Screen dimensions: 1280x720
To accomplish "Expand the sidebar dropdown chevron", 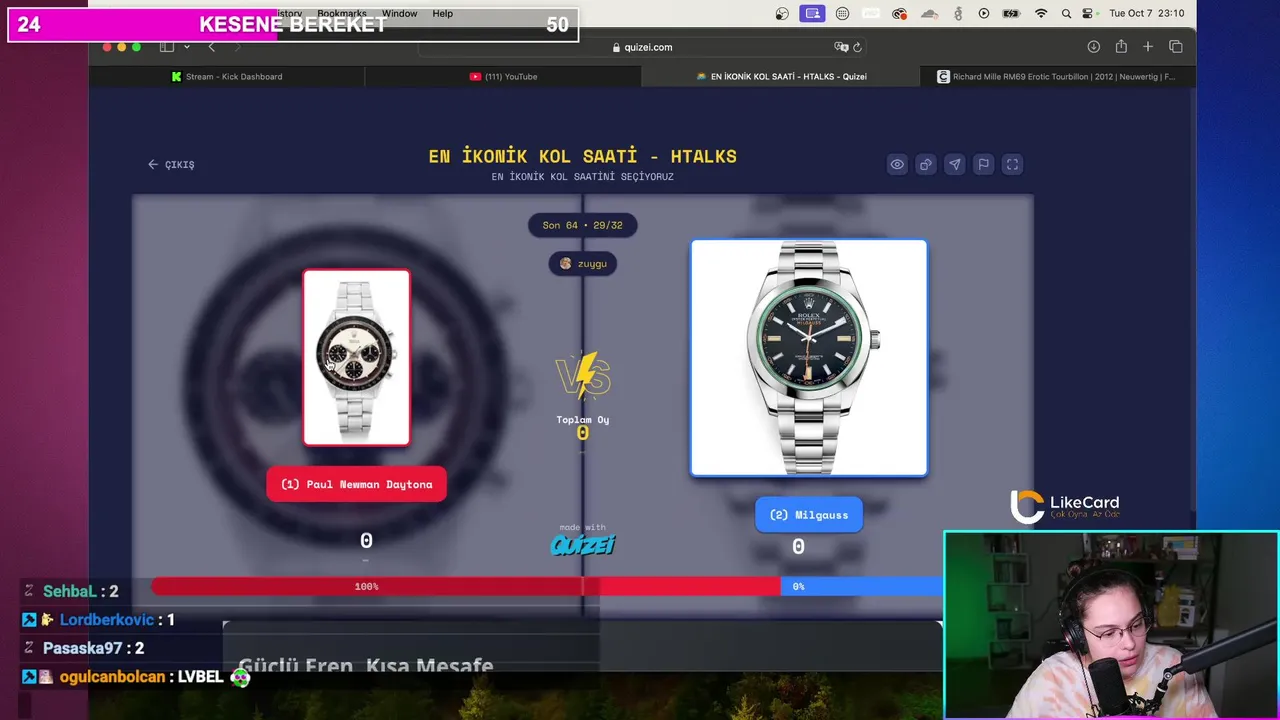I will (x=186, y=47).
